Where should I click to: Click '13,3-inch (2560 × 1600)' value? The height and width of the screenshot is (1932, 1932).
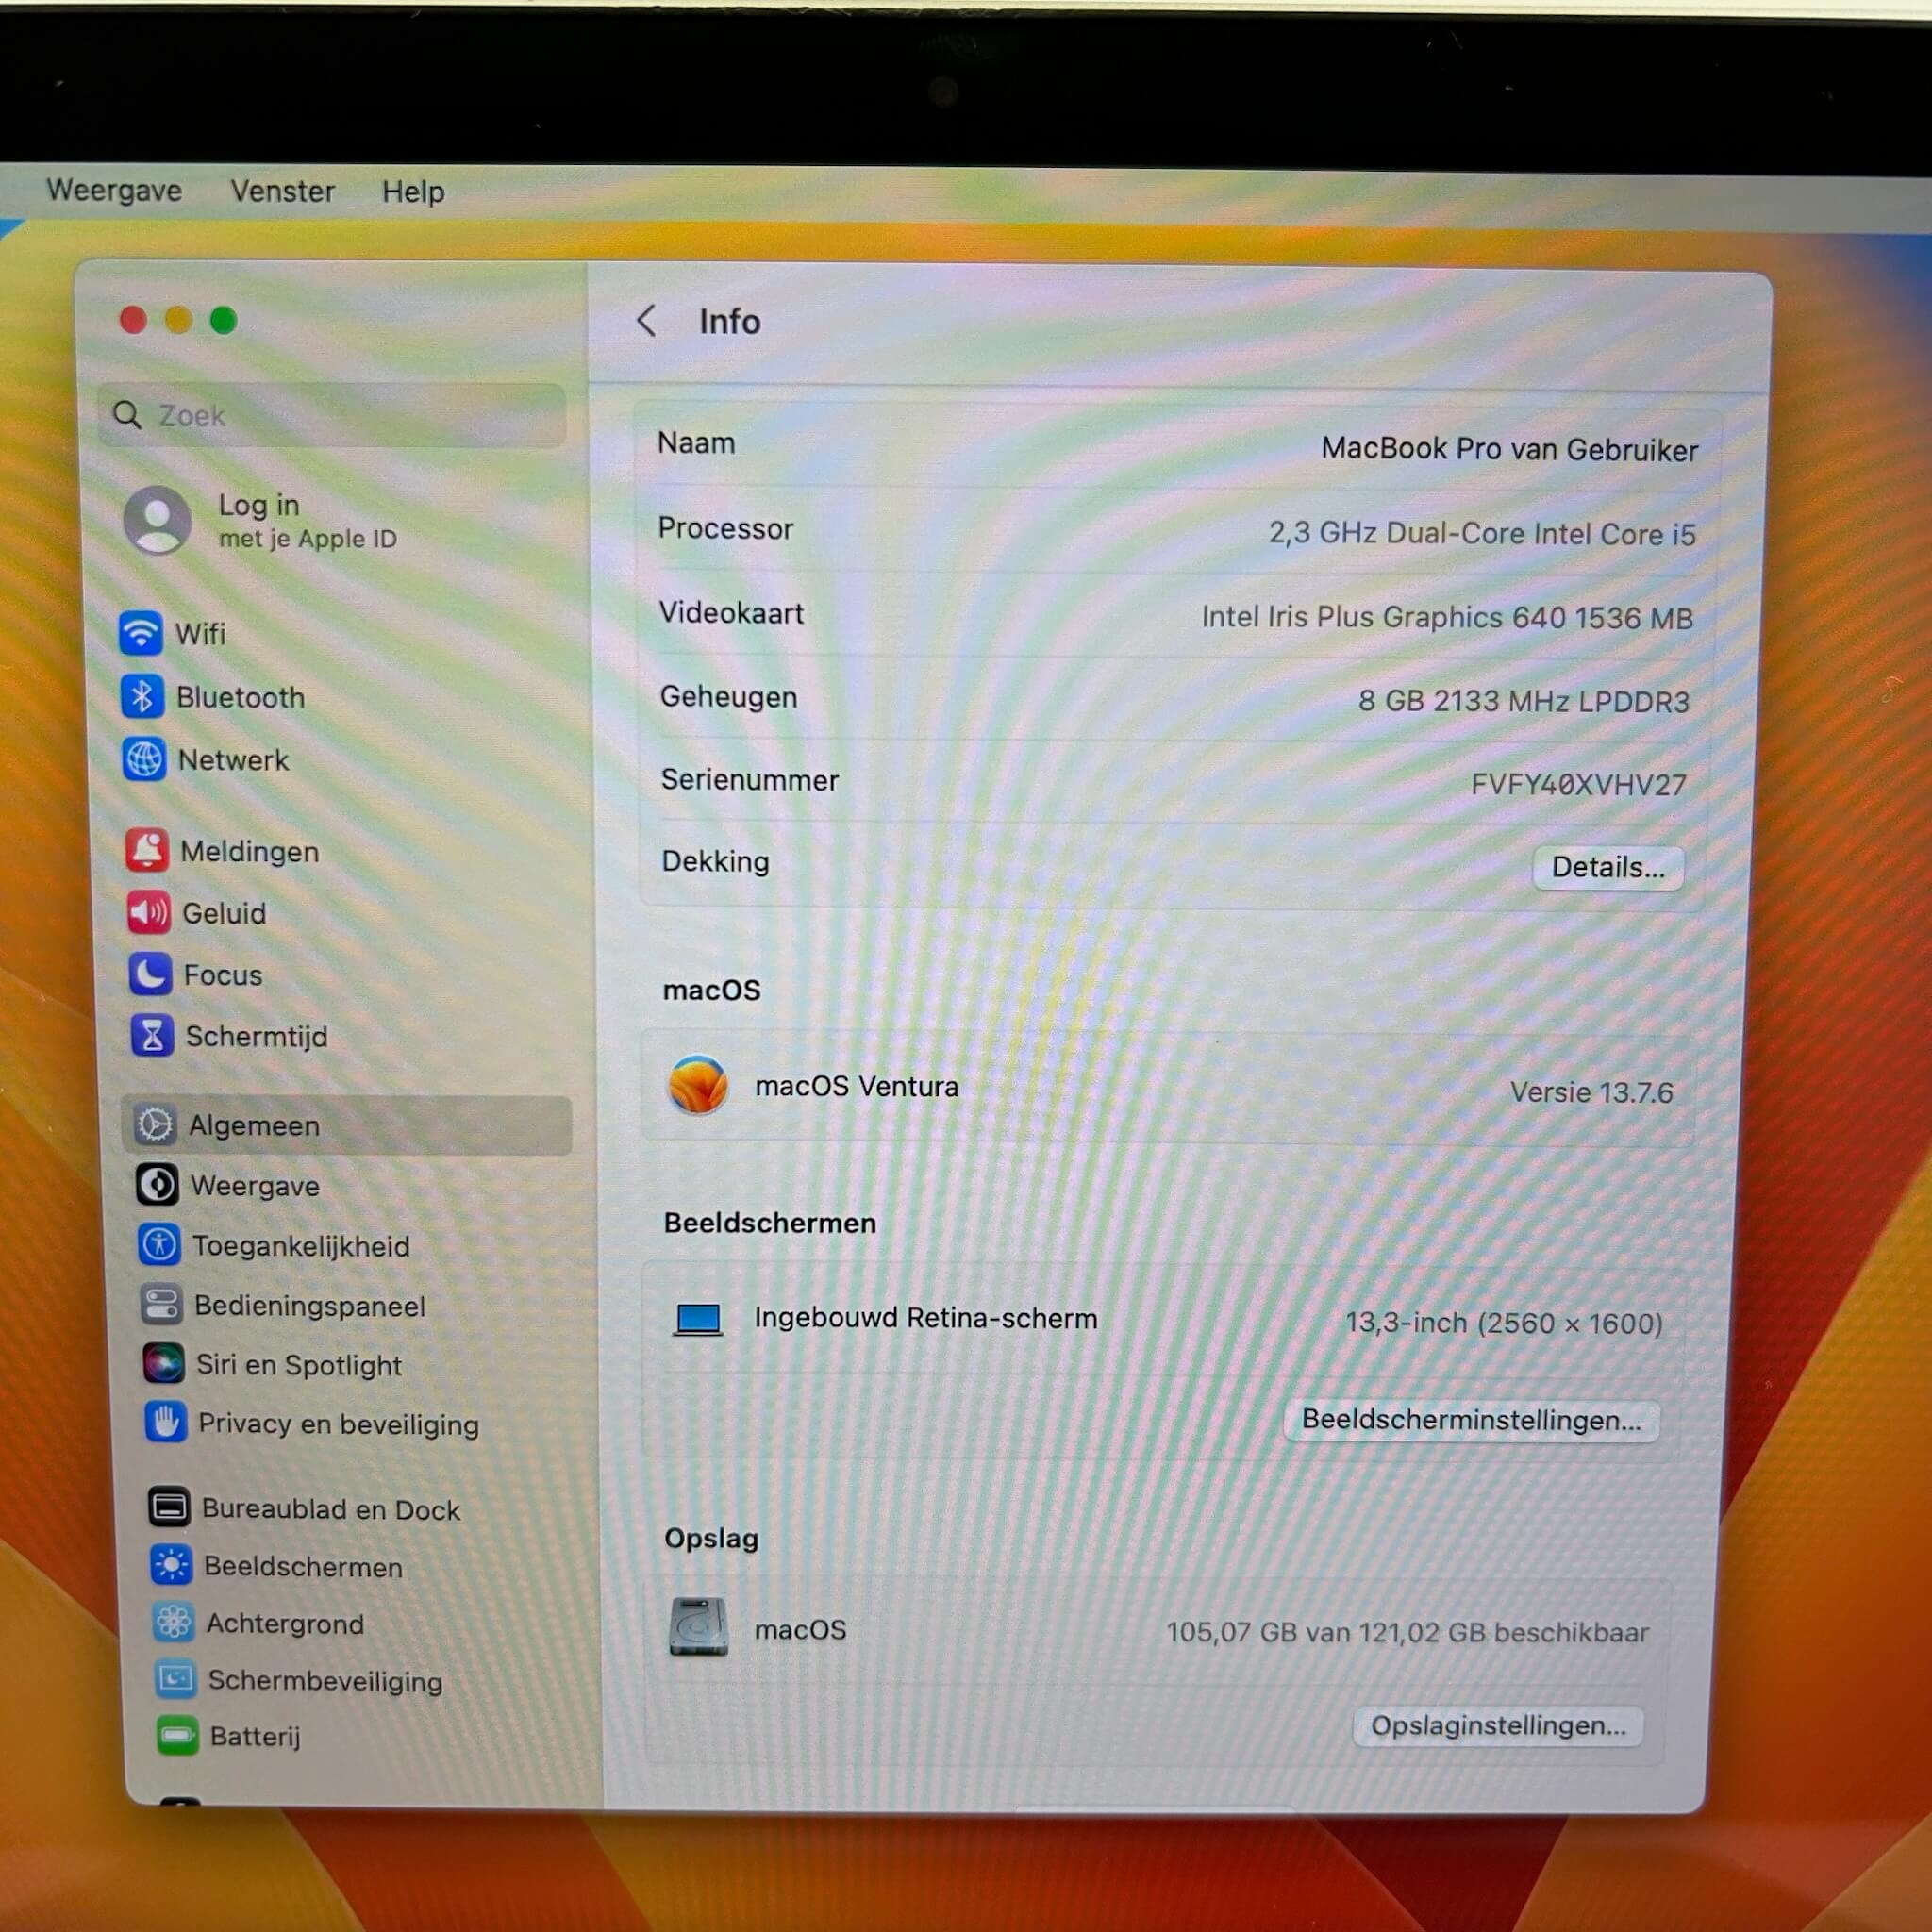point(1504,1323)
